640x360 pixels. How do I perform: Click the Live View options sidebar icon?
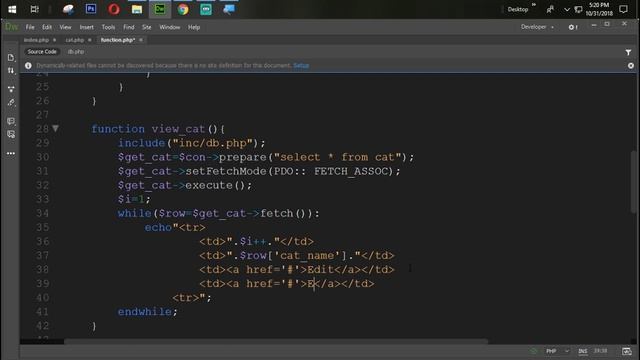point(11,89)
